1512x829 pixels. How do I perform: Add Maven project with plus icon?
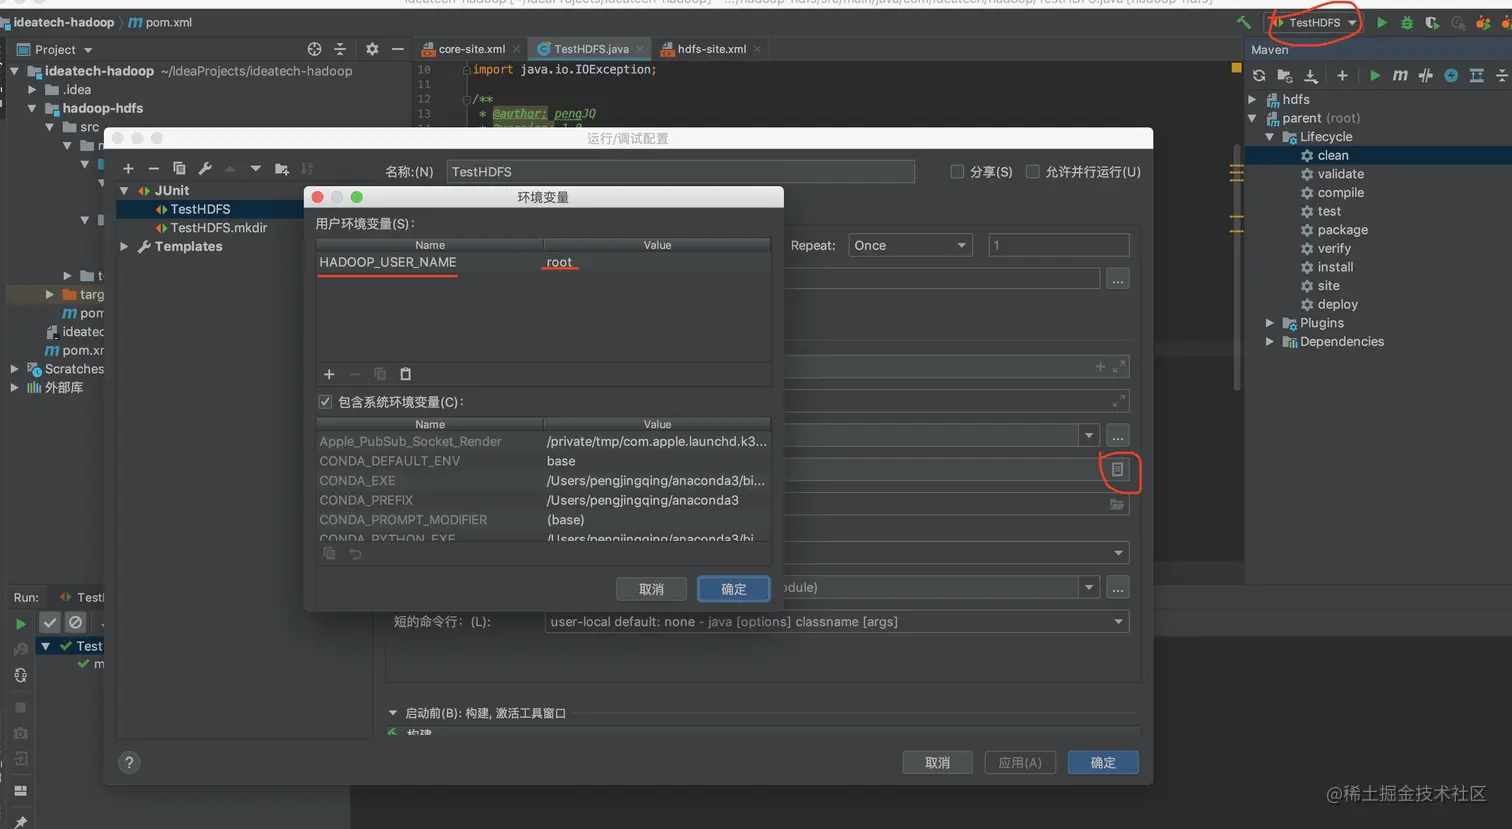(x=1342, y=76)
